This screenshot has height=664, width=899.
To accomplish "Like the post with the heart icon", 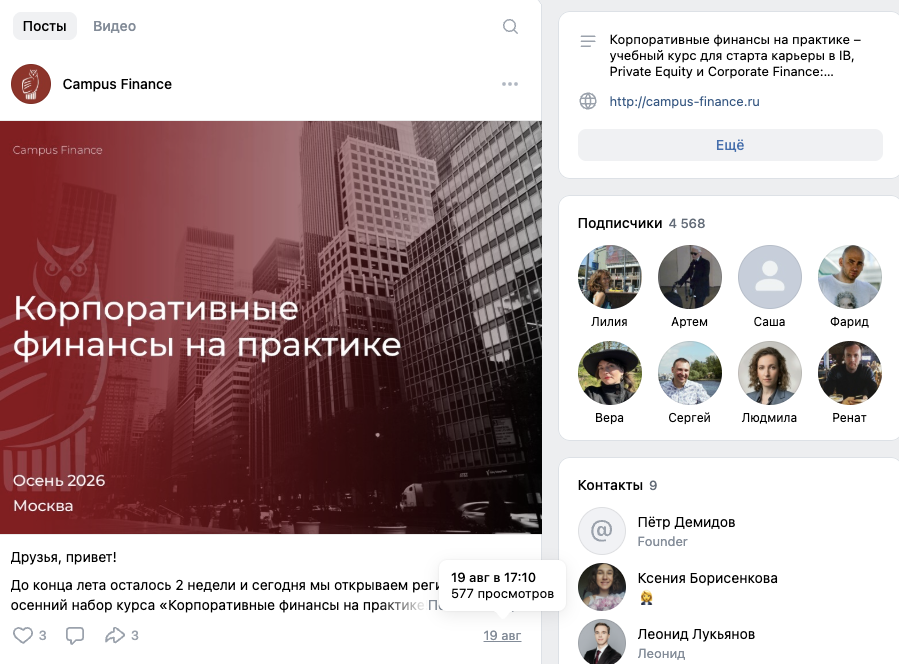I will tap(23, 635).
